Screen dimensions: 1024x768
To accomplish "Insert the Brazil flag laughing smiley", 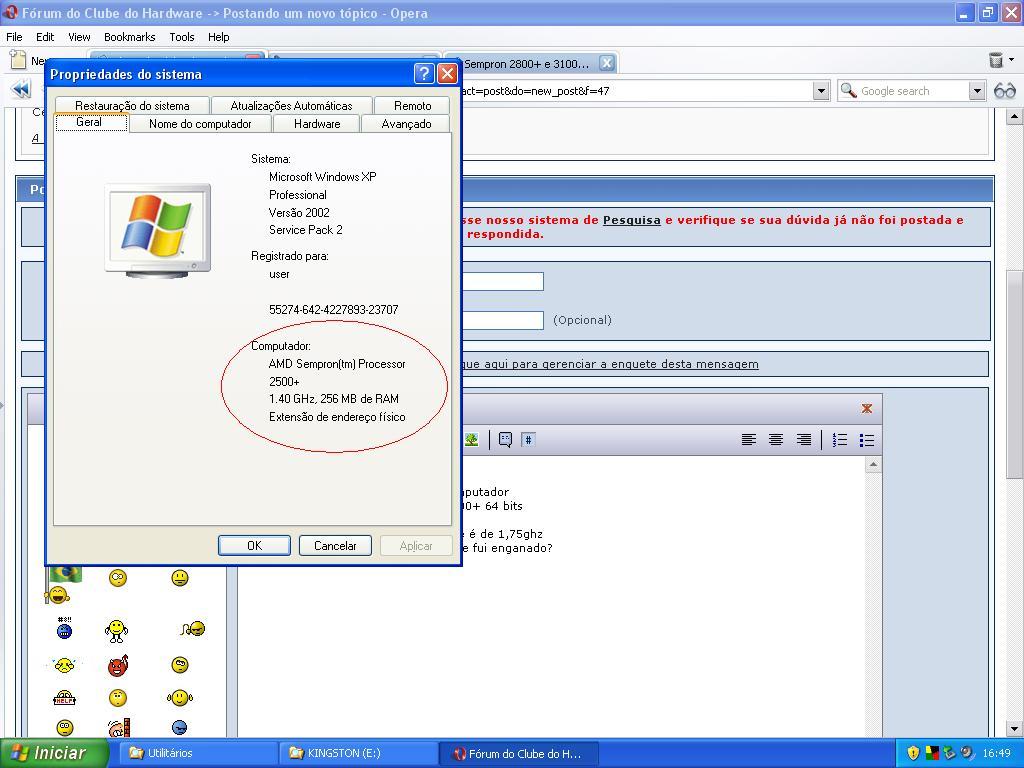I will coord(62,585).
